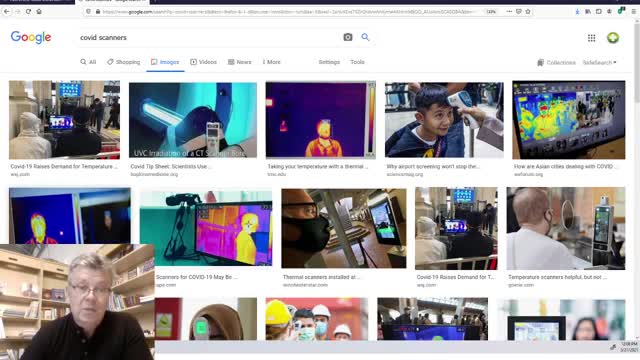Click the Collections bookmark icon

click(540, 62)
